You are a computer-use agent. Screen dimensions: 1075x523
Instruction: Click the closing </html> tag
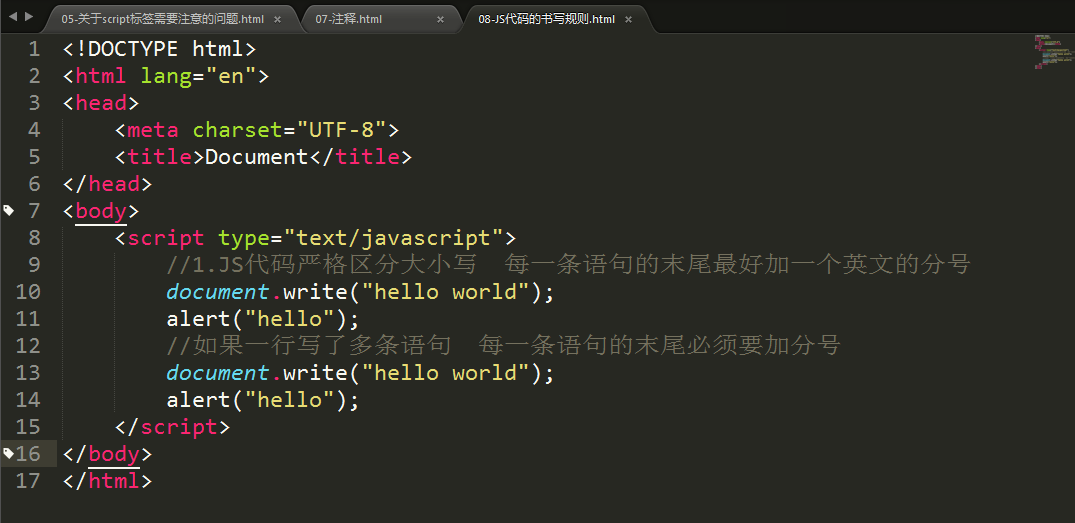[107, 481]
